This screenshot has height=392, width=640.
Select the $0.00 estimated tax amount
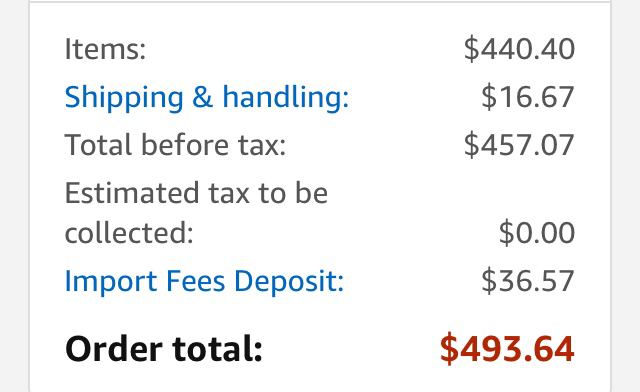[x=537, y=233]
